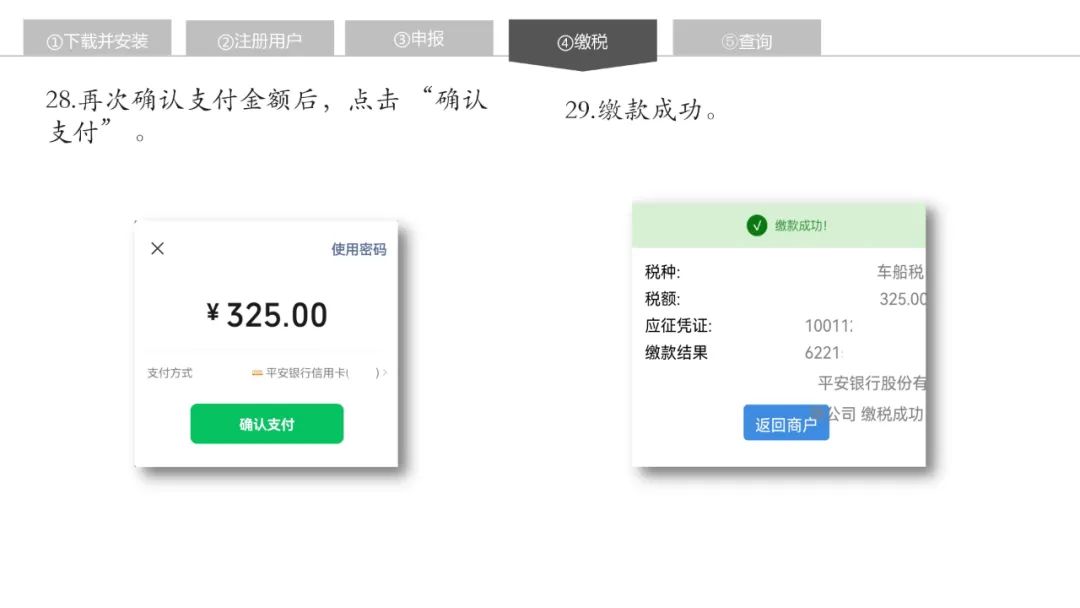The height and width of the screenshot is (608, 1080).
Task: Click the 确认支付 green button
Action: click(x=267, y=423)
